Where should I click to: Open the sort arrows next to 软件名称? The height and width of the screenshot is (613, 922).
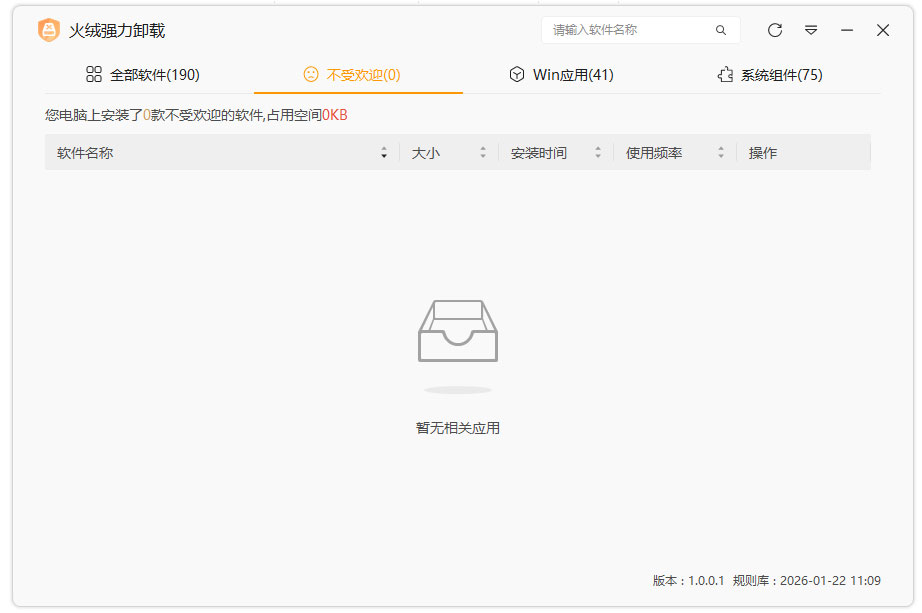tap(384, 152)
